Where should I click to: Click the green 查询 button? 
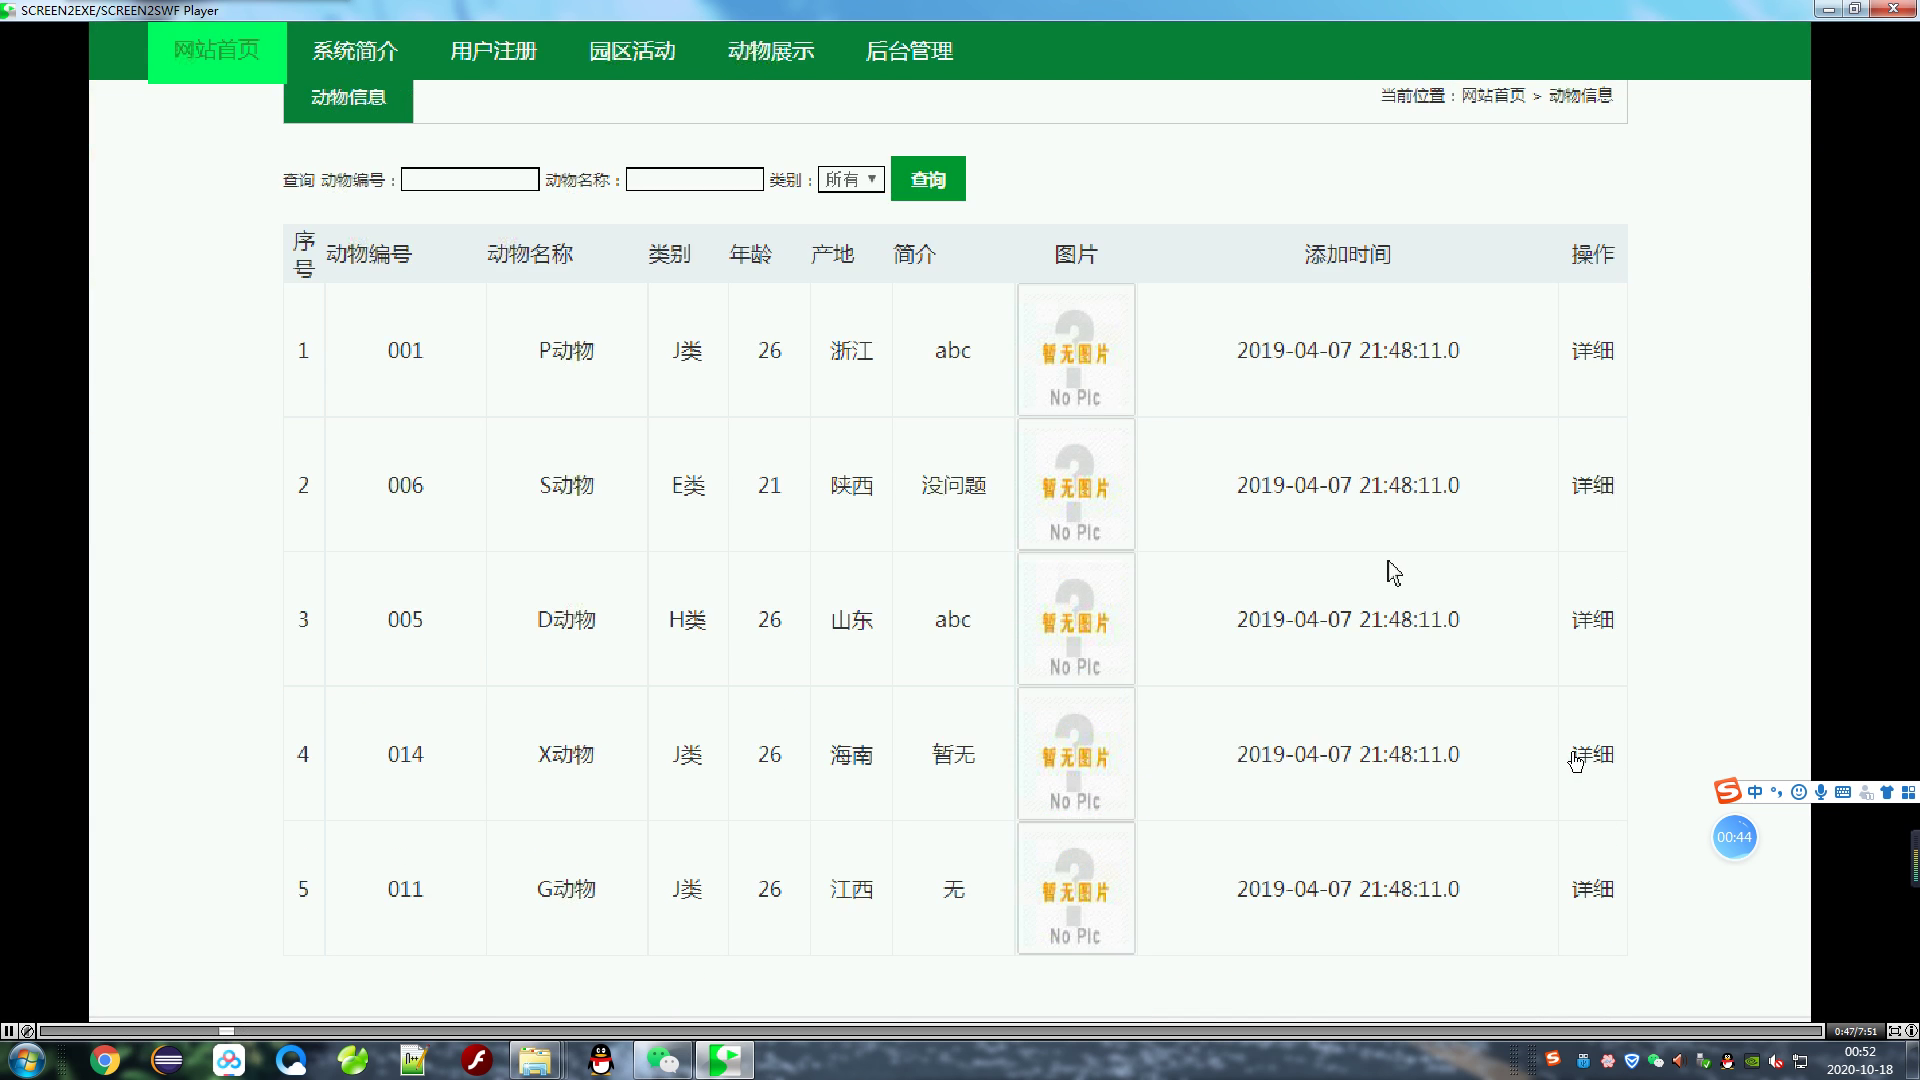[x=928, y=179]
